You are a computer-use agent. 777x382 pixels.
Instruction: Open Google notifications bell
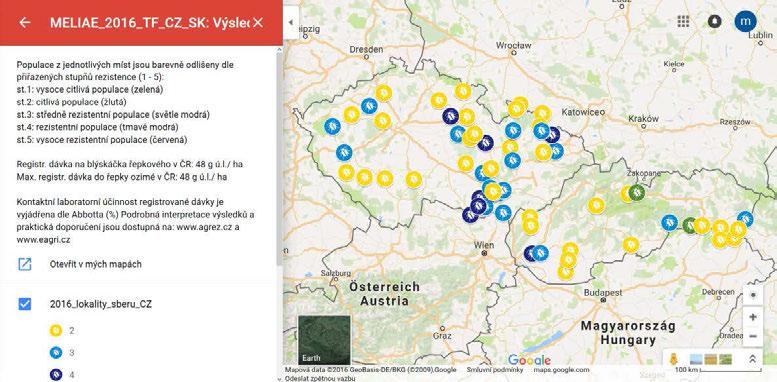[x=714, y=21]
